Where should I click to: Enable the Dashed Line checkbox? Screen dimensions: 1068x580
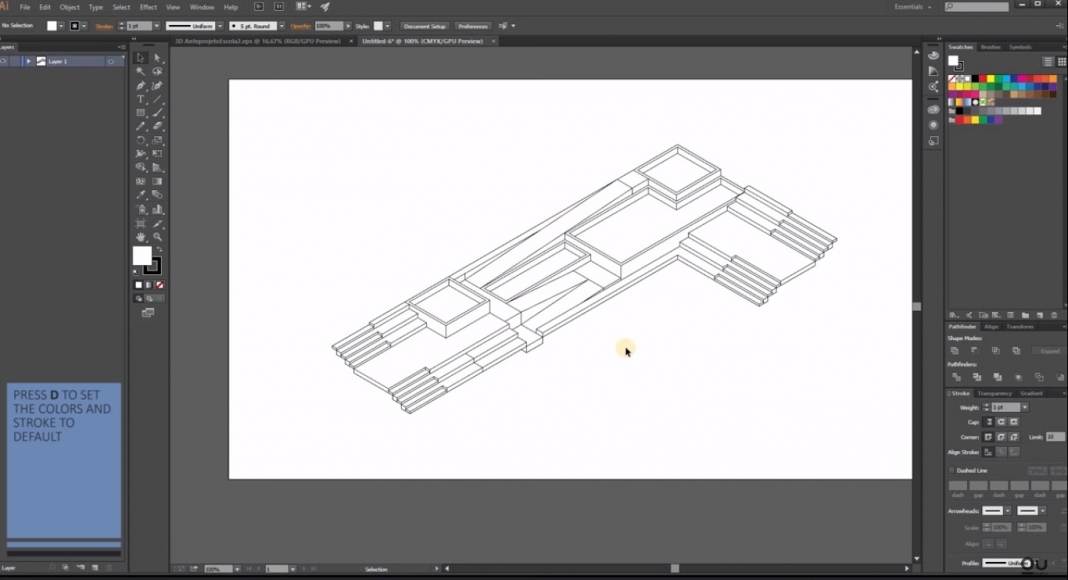[x=951, y=470]
